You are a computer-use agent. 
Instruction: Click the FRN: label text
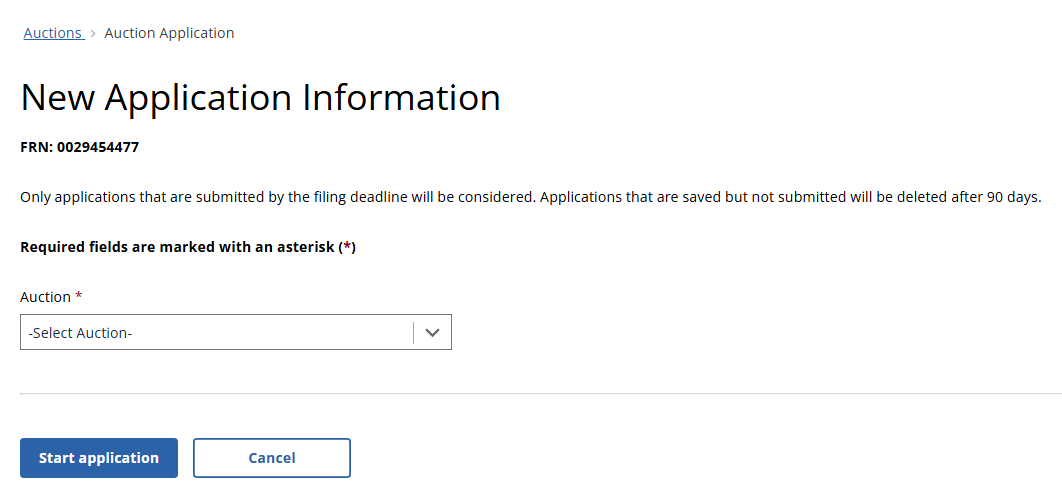tap(36, 147)
